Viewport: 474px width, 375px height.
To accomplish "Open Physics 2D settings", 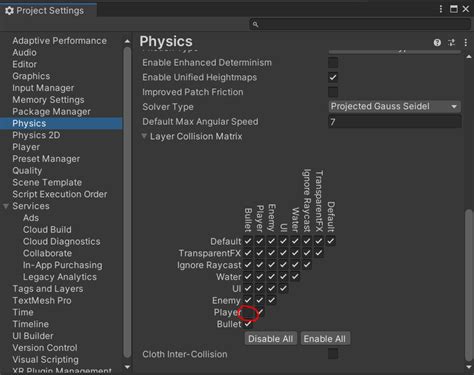I will click(x=36, y=135).
